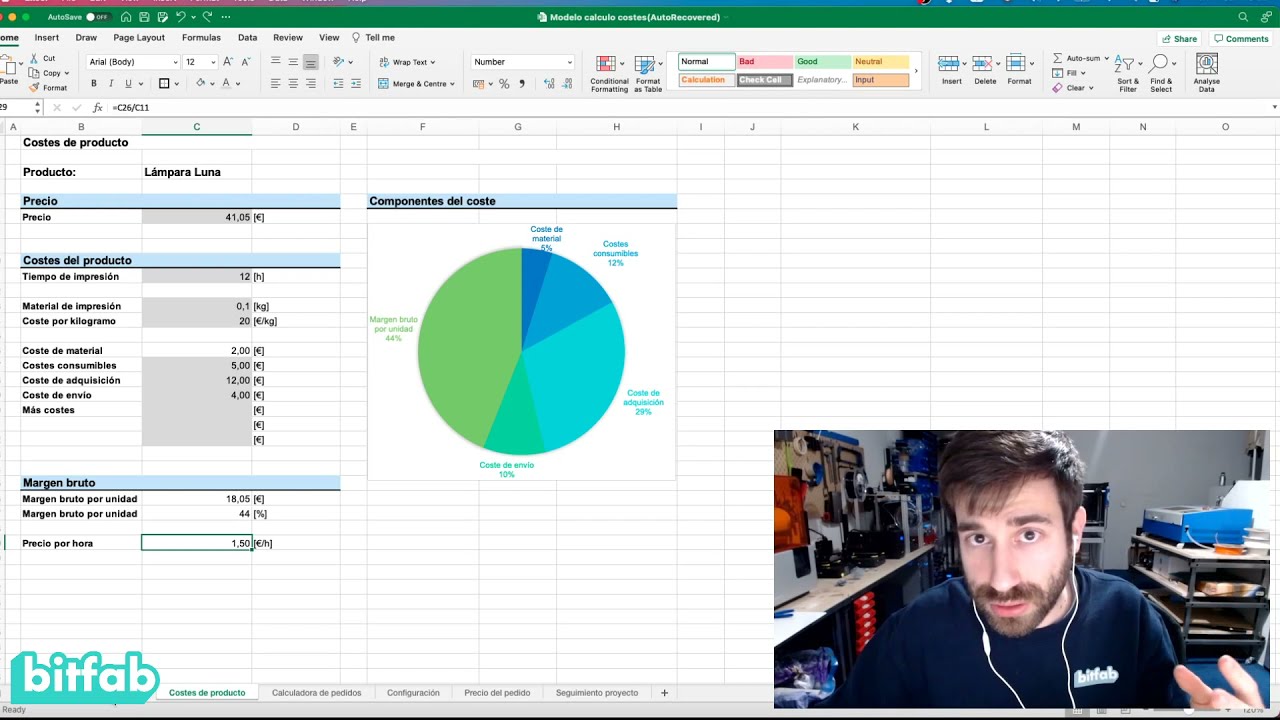Image resolution: width=1280 pixels, height=720 pixels.
Task: Click the Share button
Action: pyautogui.click(x=1179, y=39)
